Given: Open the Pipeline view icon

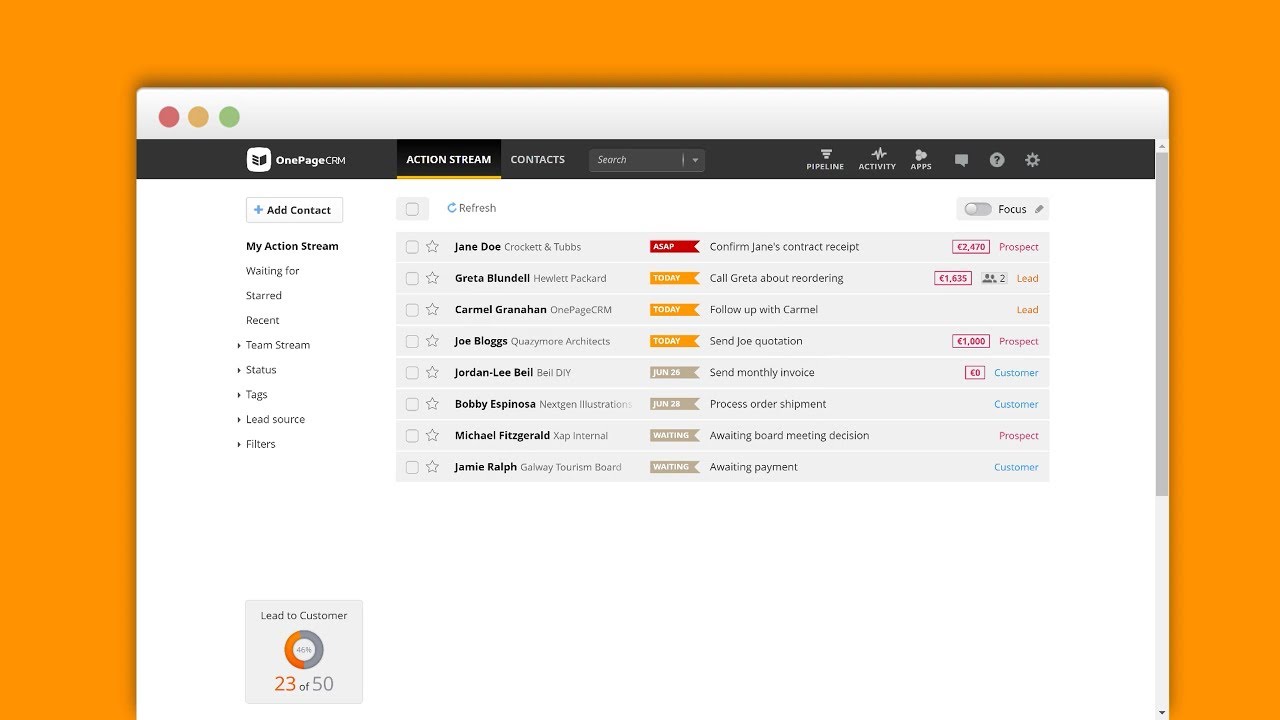Looking at the screenshot, I should 825,159.
